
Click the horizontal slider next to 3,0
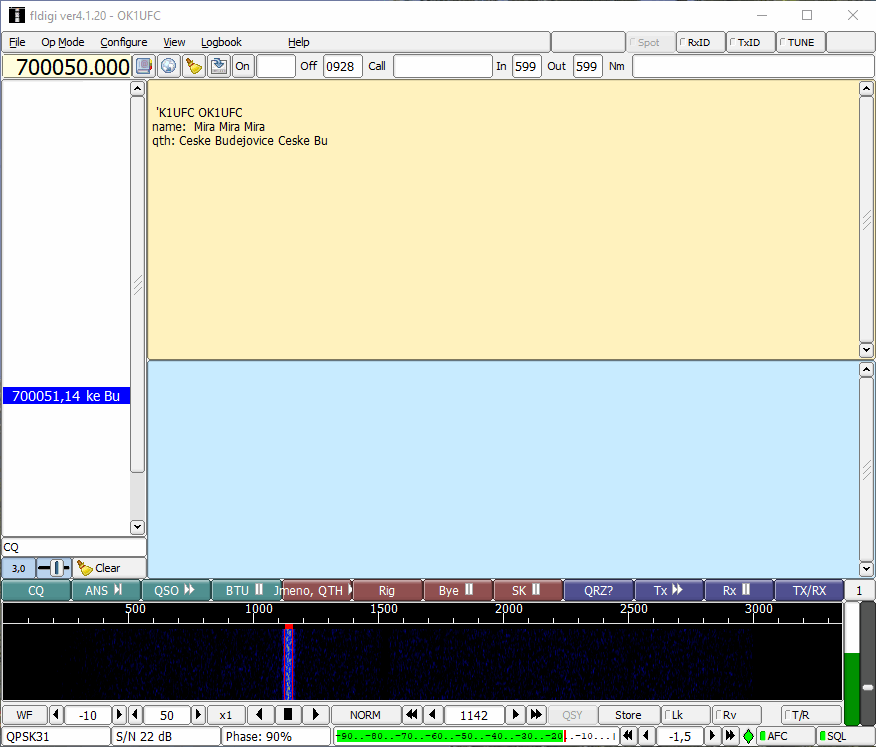point(55,568)
